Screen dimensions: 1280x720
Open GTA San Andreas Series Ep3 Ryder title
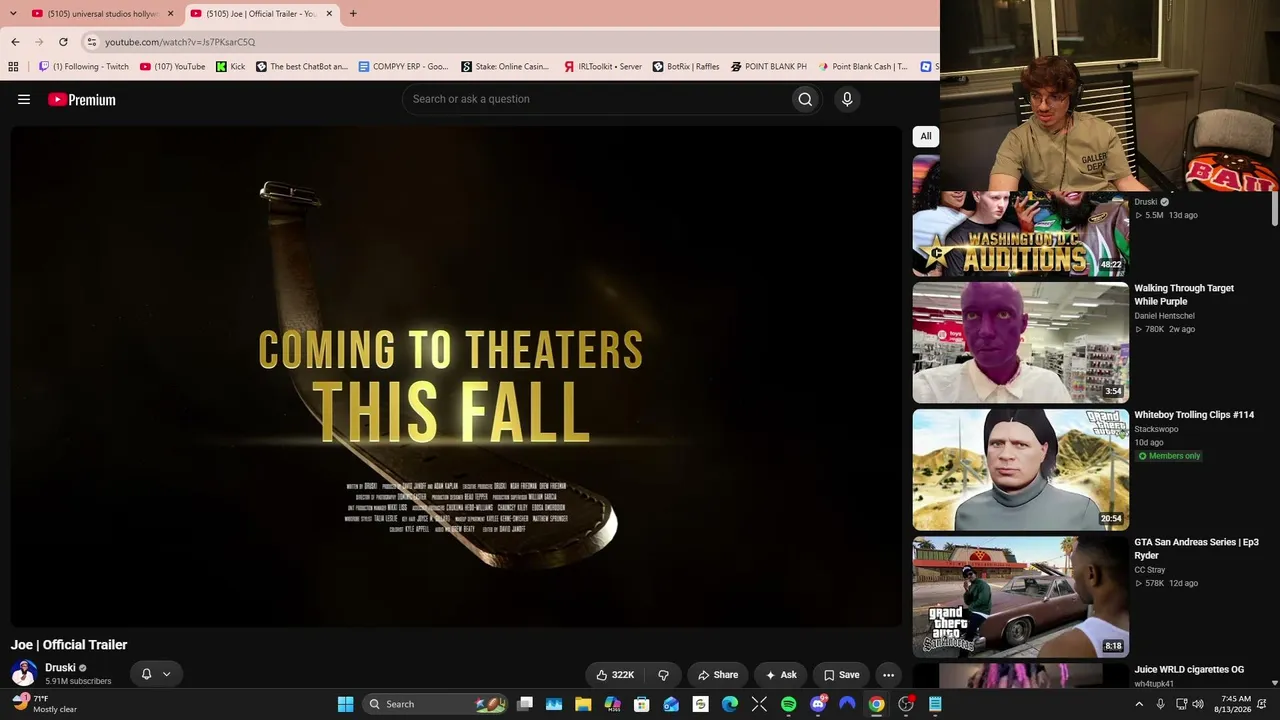pos(1196,549)
